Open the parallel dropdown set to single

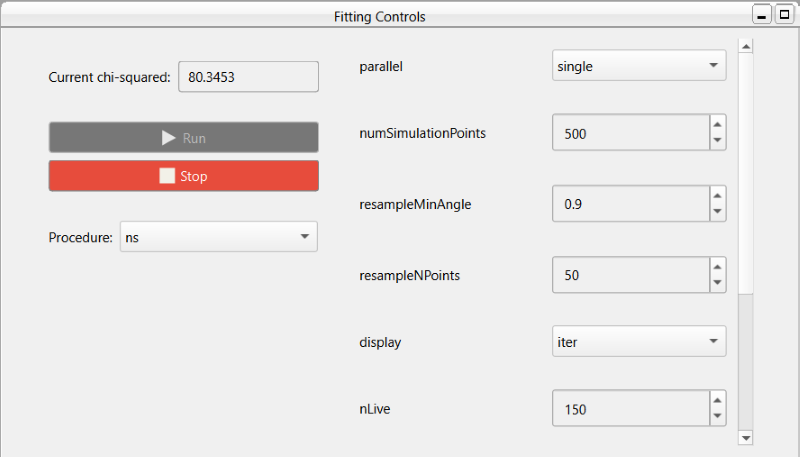(x=639, y=65)
